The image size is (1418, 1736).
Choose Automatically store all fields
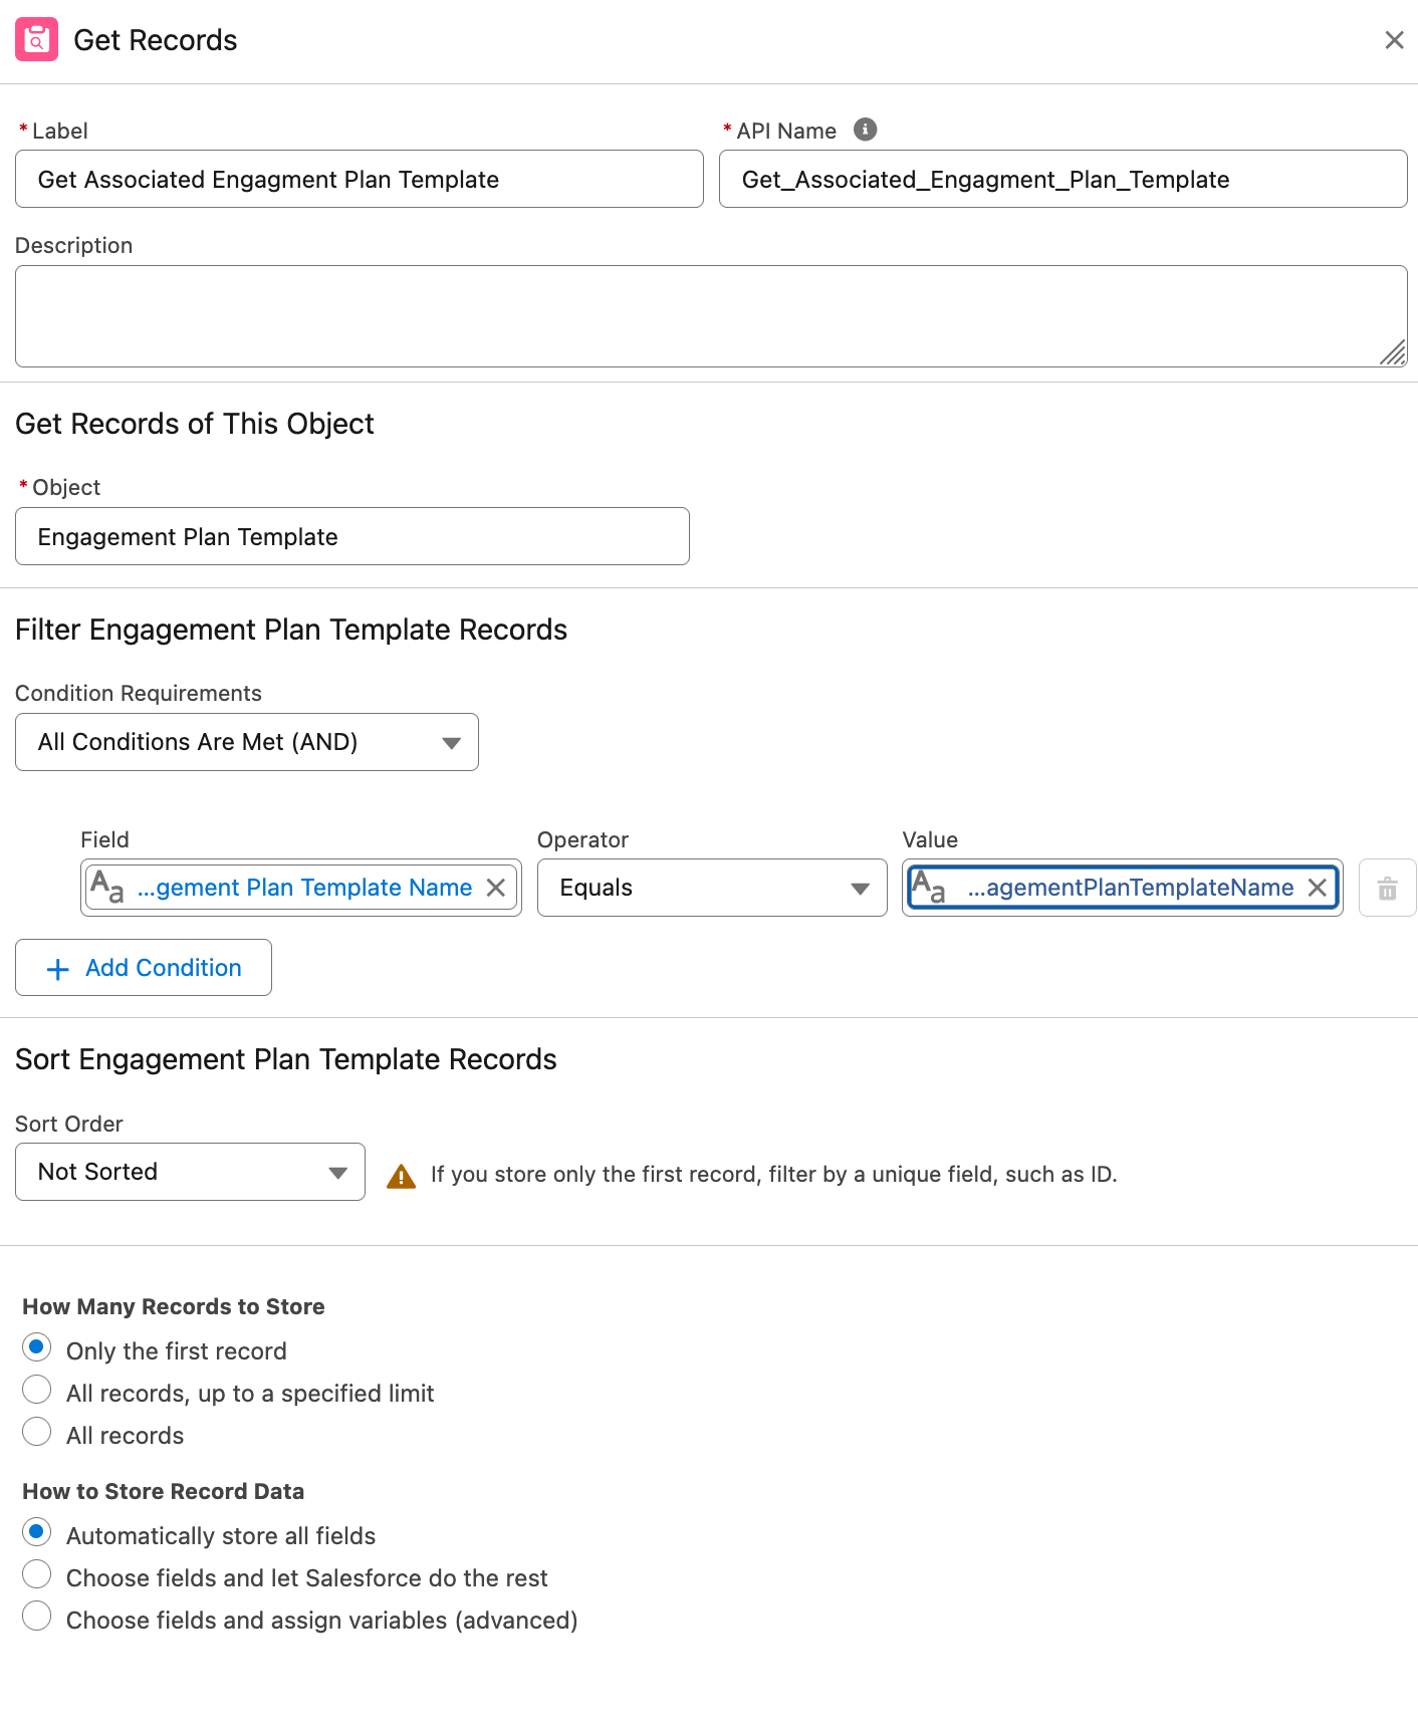(37, 1533)
